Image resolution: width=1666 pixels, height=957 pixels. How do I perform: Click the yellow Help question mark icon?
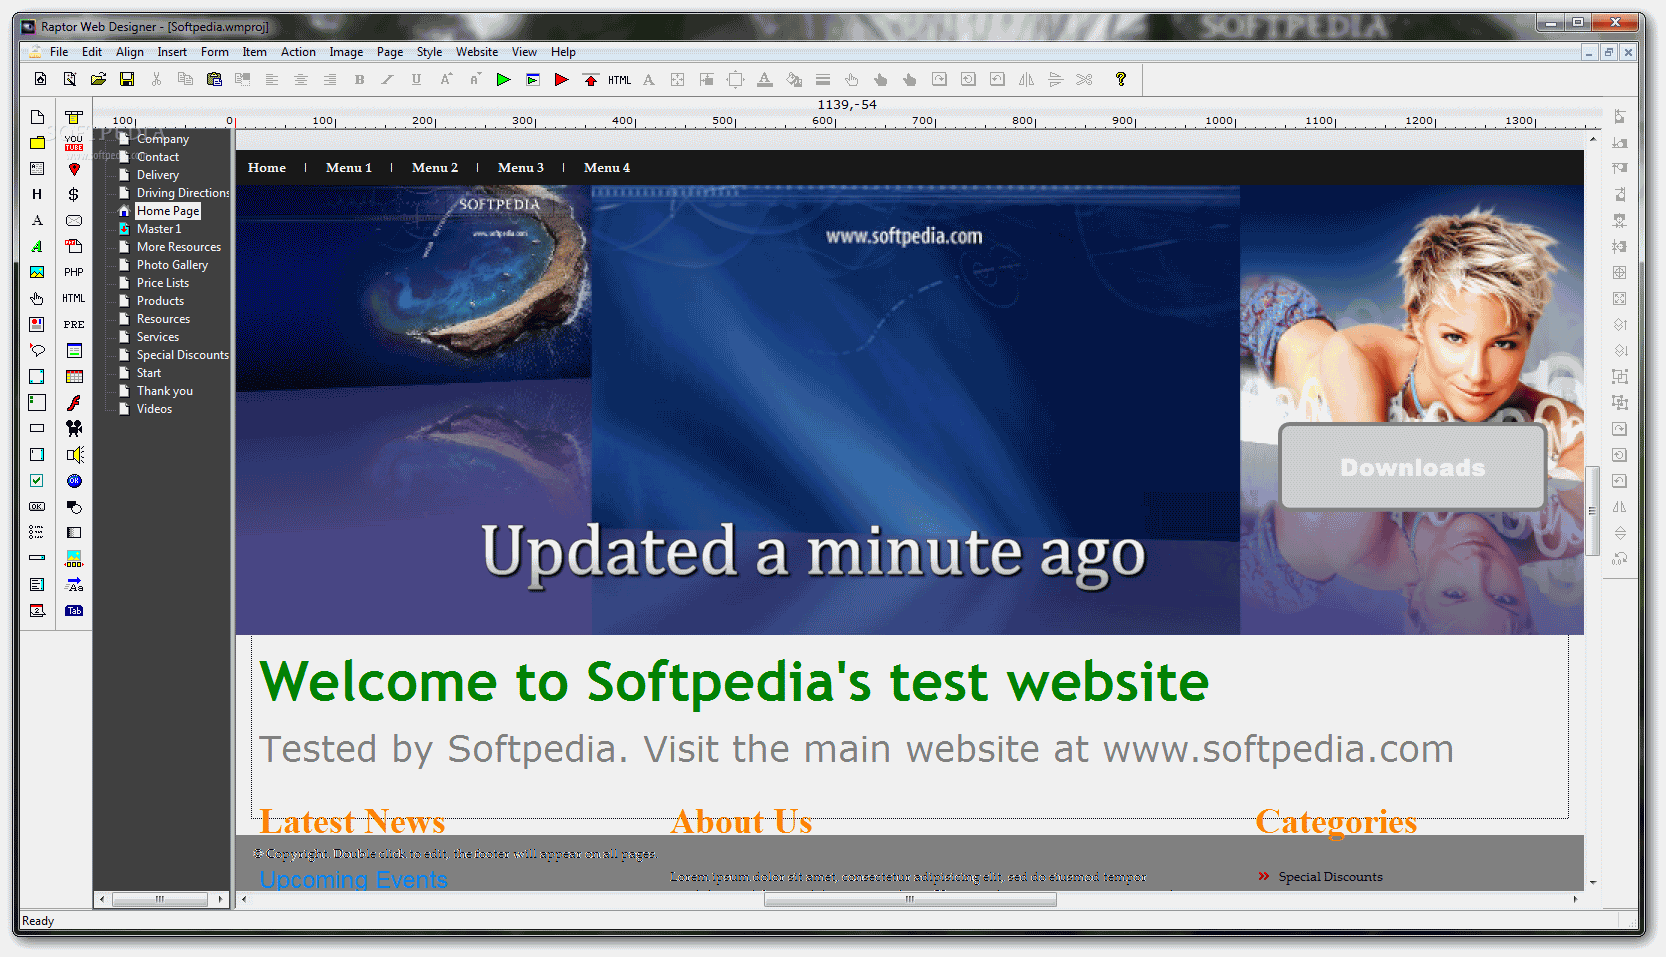[x=1121, y=79]
